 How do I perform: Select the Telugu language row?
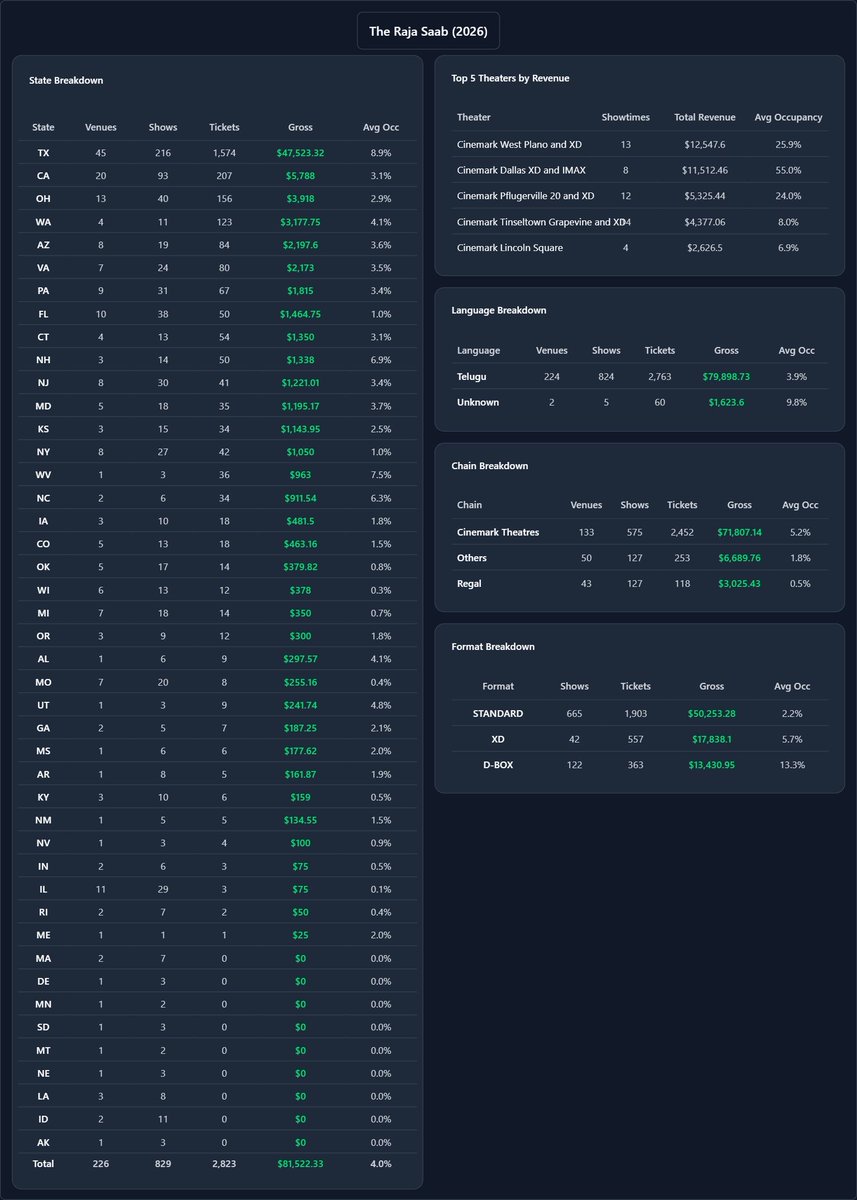pyautogui.click(x=640, y=376)
